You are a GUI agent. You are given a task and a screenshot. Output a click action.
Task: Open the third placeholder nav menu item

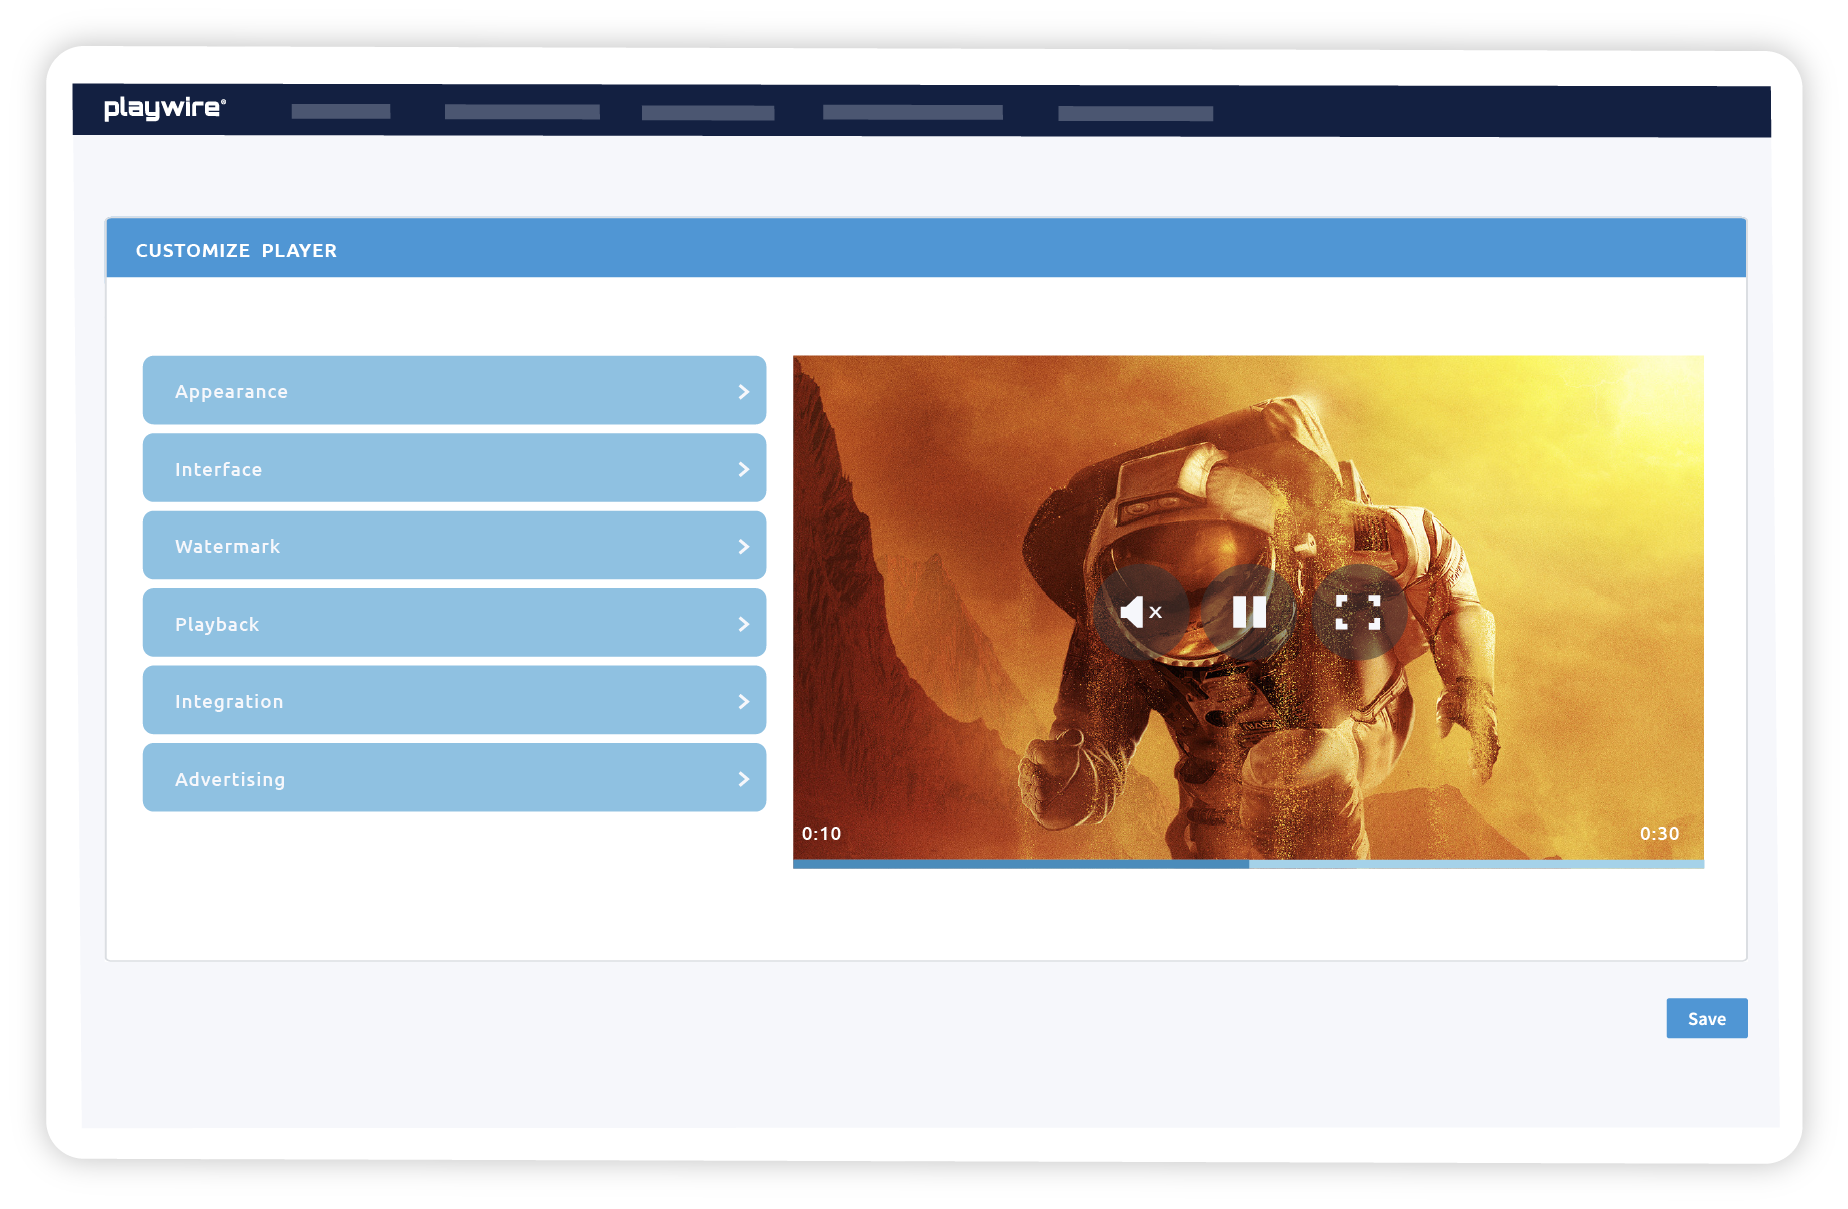tap(708, 113)
